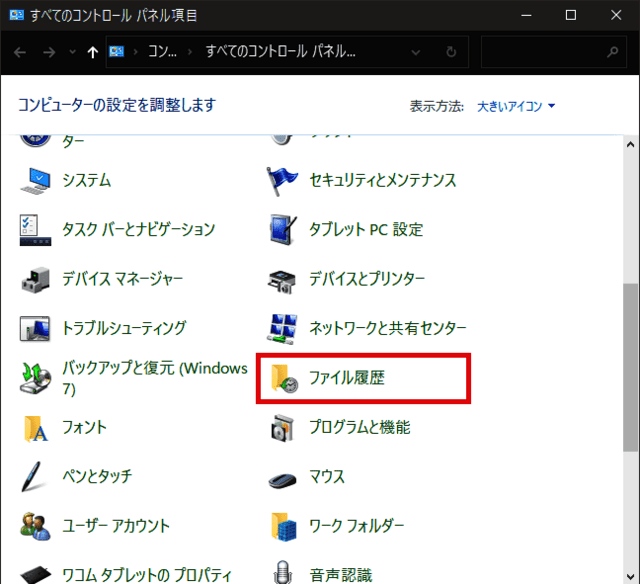640x584 pixels.
Task: Click the フォント folder icon
Action: pyautogui.click(x=36, y=427)
